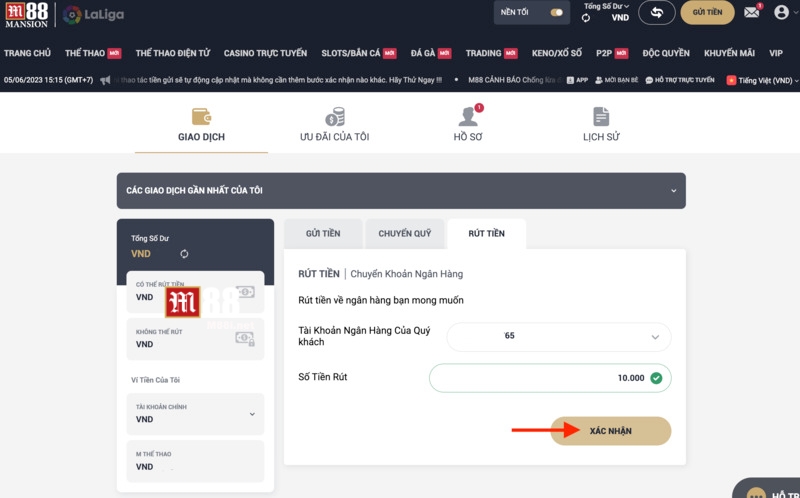The image size is (800, 498).
Task: Open the Hồ Sơ profile icon
Action: (468, 117)
